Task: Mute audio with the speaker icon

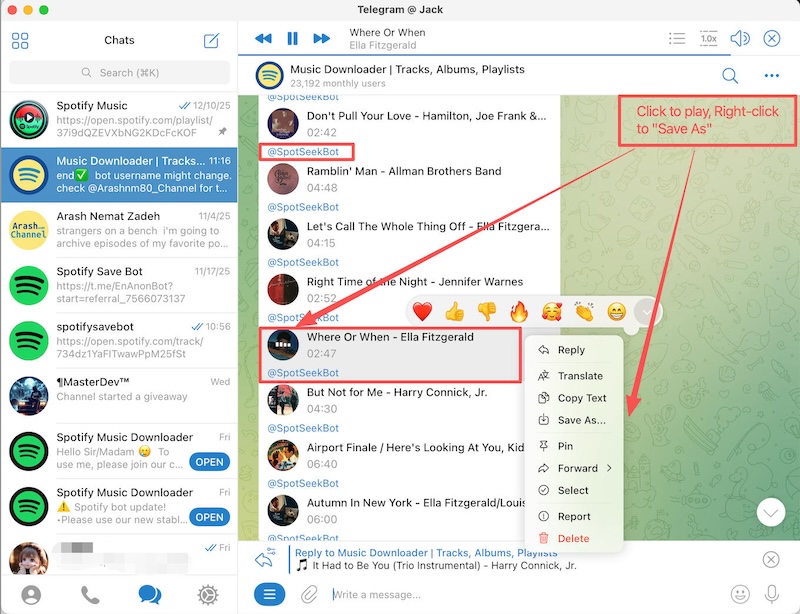Action: coord(741,38)
